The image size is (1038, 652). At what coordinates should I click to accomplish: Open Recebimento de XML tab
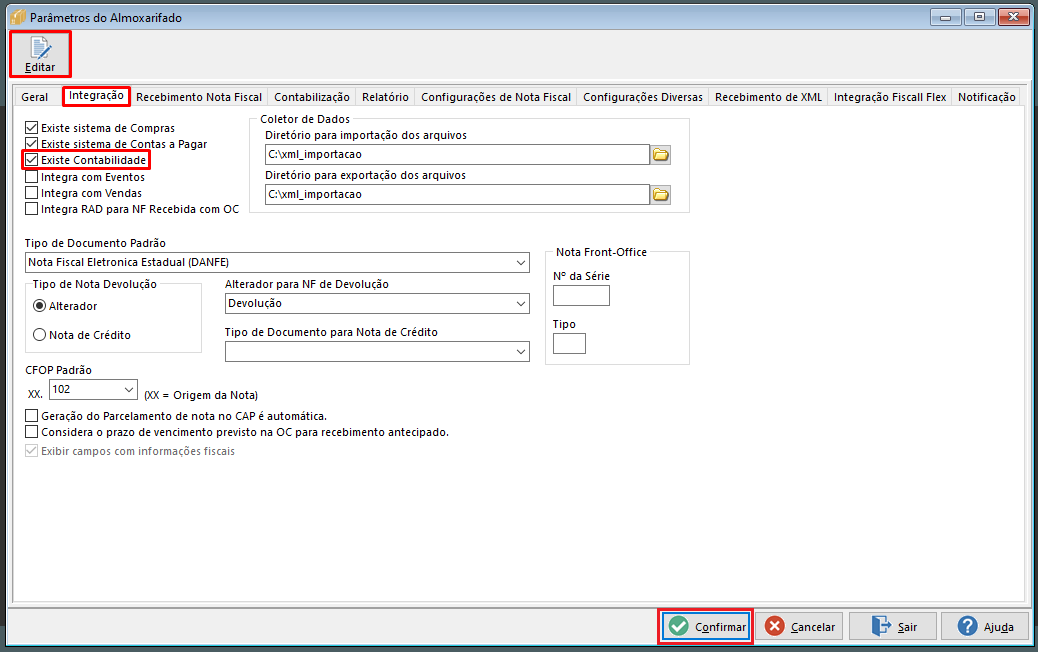pos(769,97)
